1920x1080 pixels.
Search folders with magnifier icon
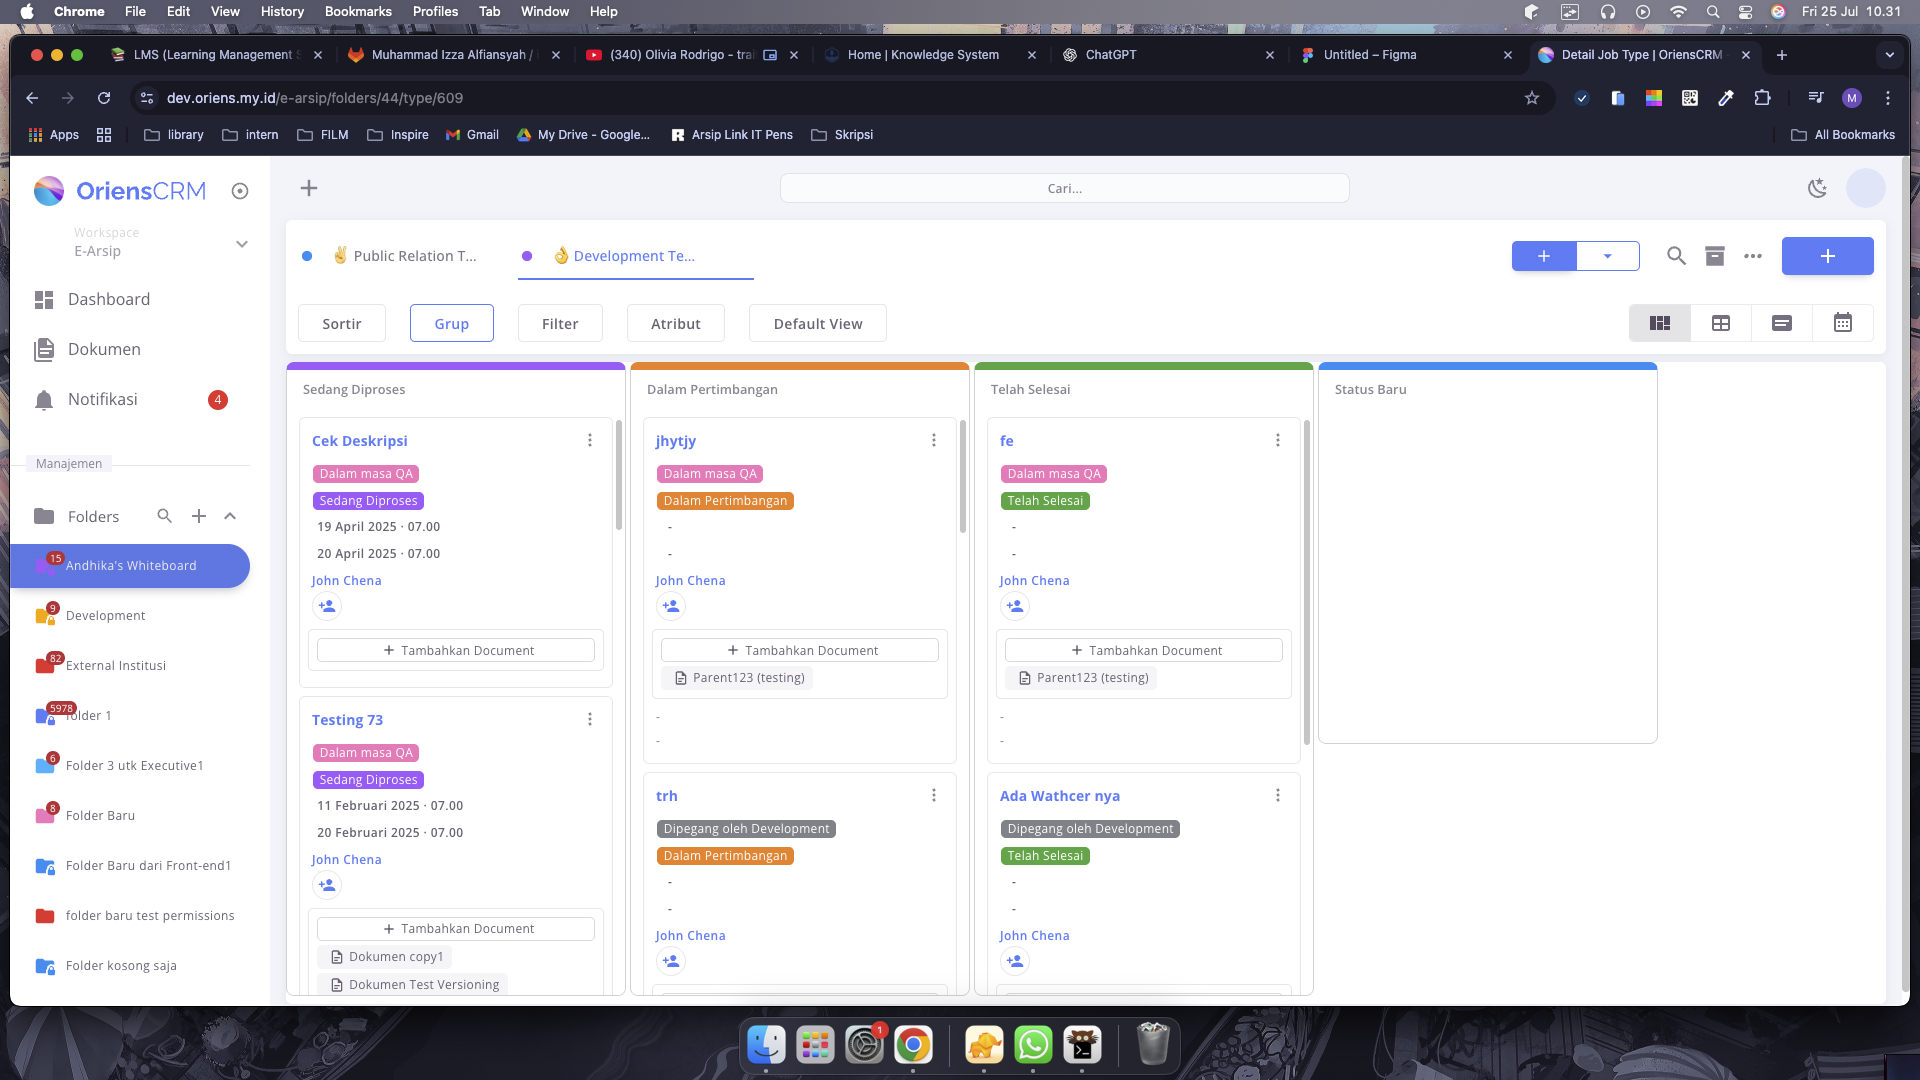click(164, 516)
